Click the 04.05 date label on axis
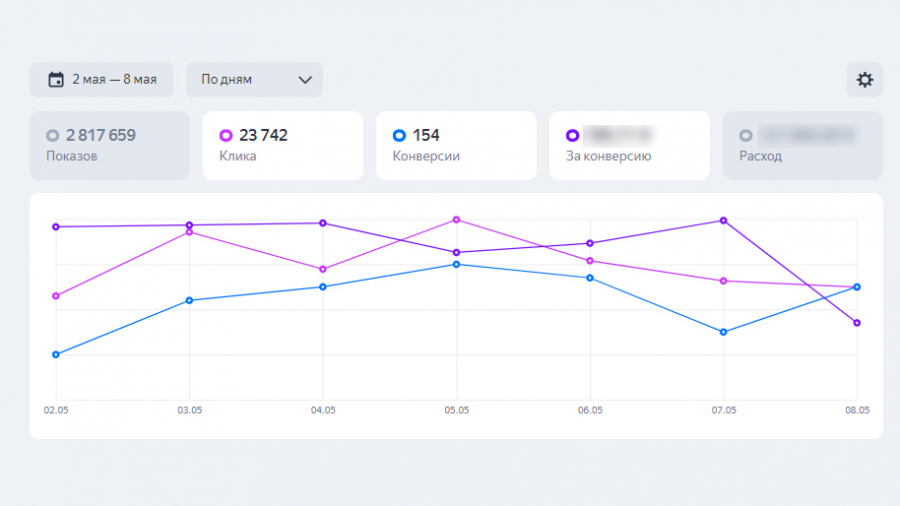This screenshot has height=506, width=900. [323, 410]
